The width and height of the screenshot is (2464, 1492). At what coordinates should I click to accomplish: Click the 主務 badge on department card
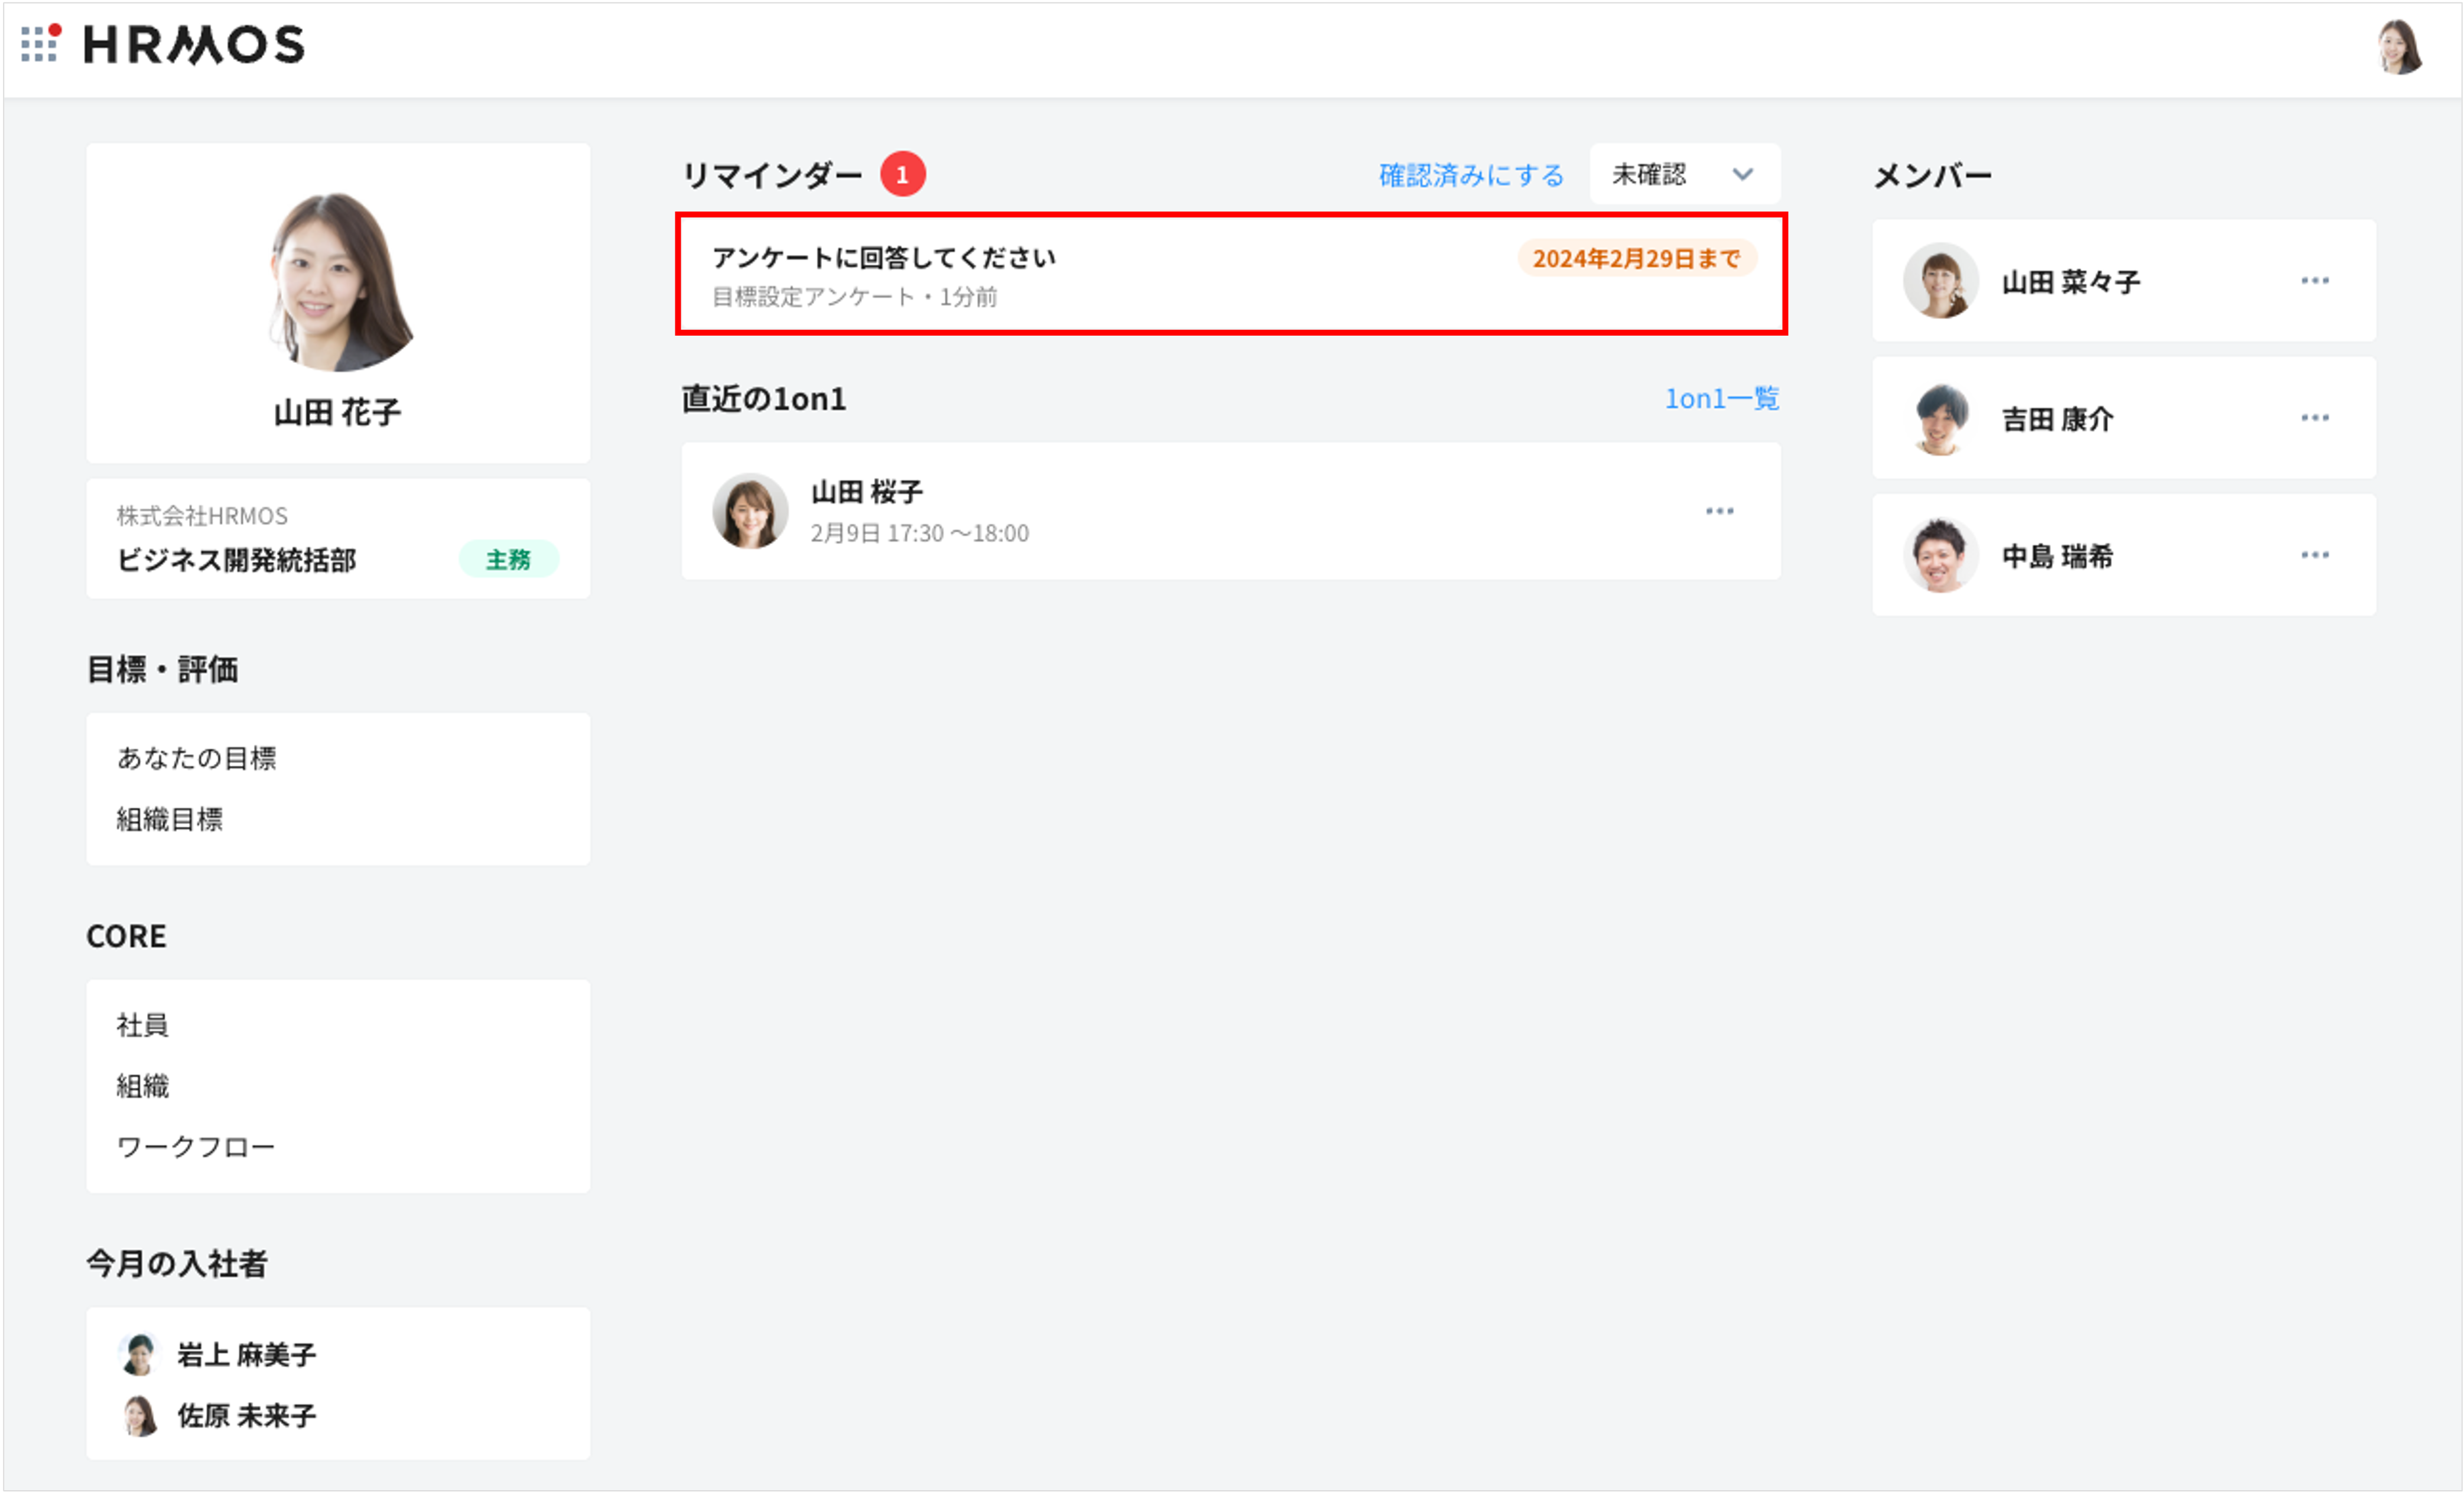pyautogui.click(x=508, y=560)
